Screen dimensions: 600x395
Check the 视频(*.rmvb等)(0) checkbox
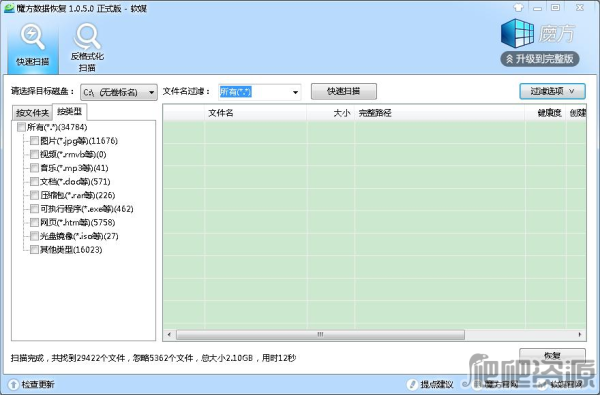pos(34,154)
